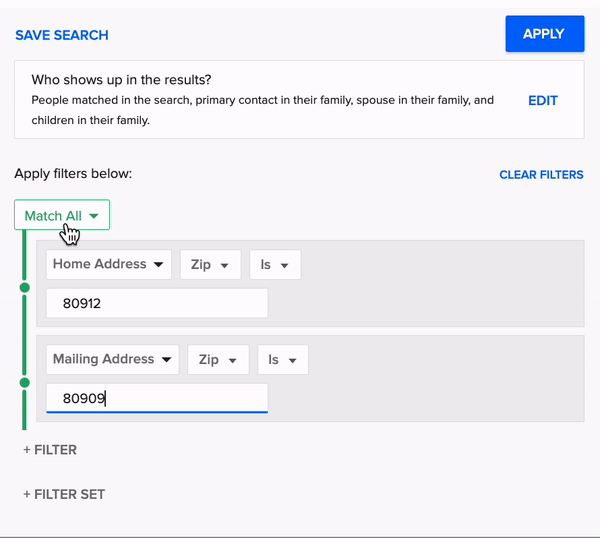Add a new group with + FILTER SET

[x=64, y=494]
